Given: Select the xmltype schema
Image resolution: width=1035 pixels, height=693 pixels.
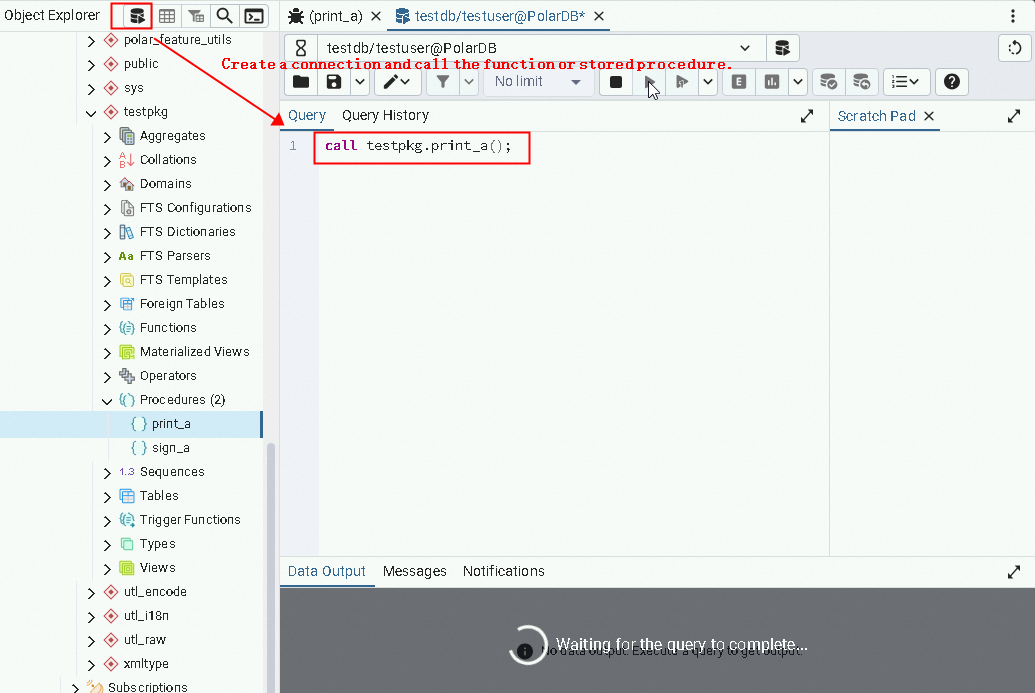Looking at the screenshot, I should tap(145, 664).
